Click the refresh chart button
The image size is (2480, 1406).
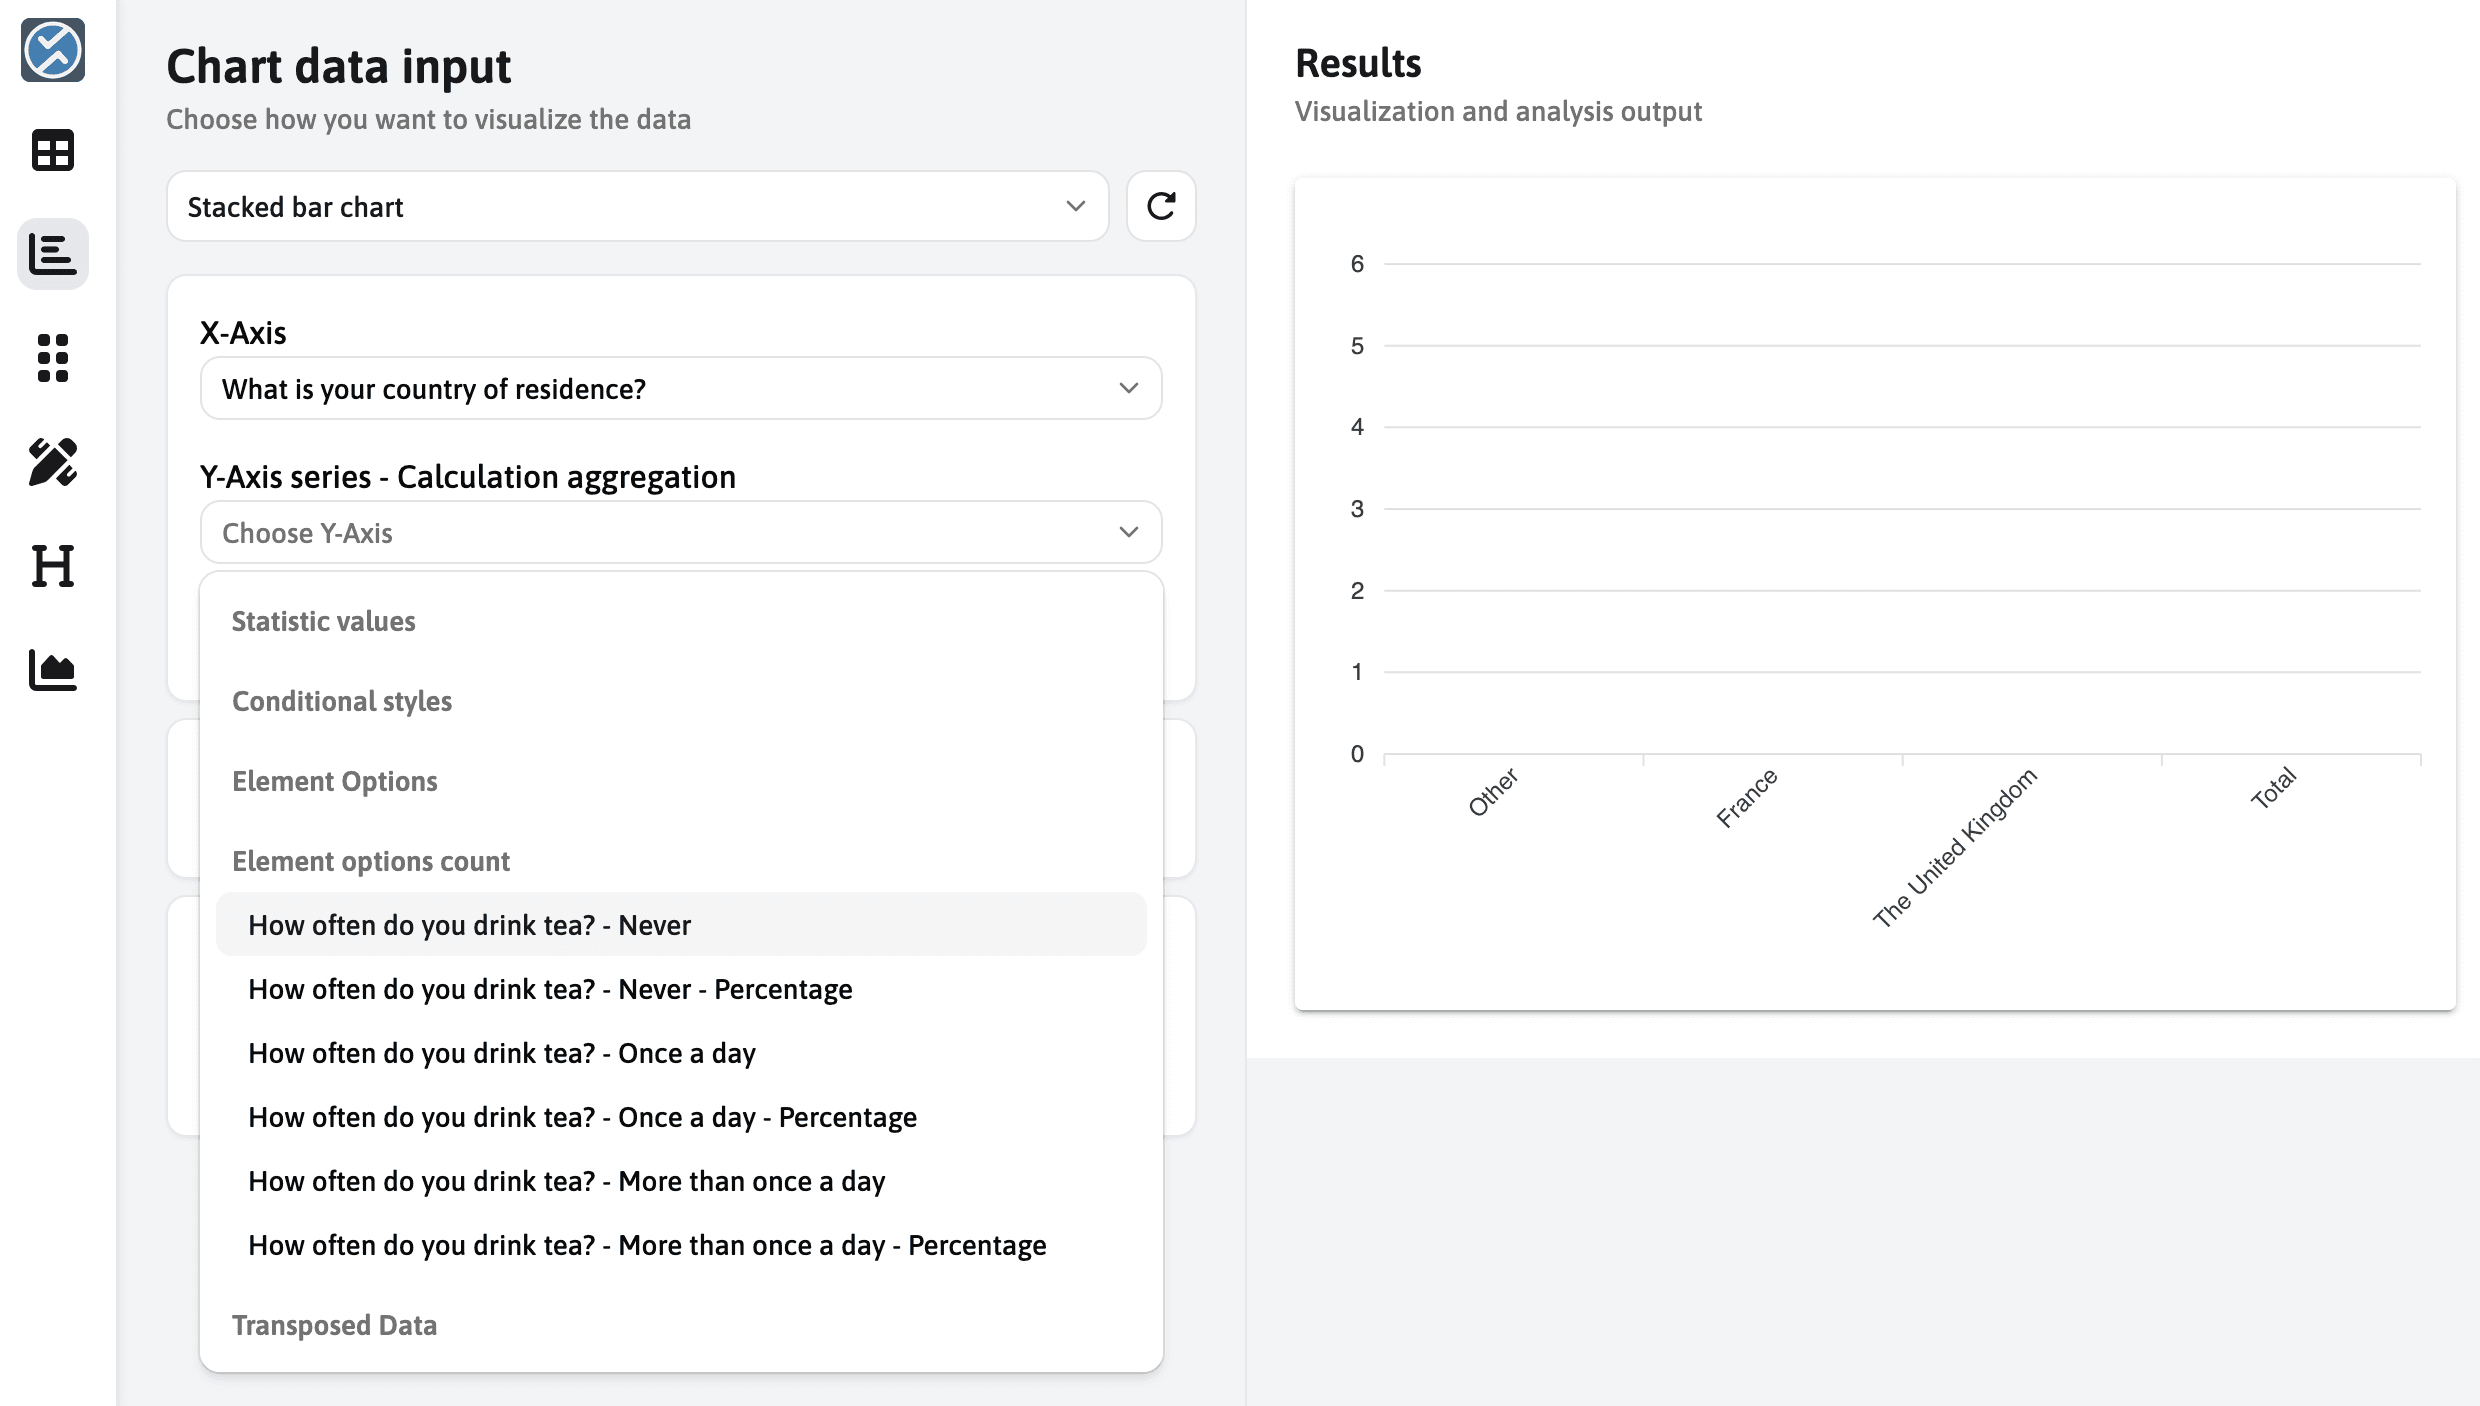pos(1160,206)
